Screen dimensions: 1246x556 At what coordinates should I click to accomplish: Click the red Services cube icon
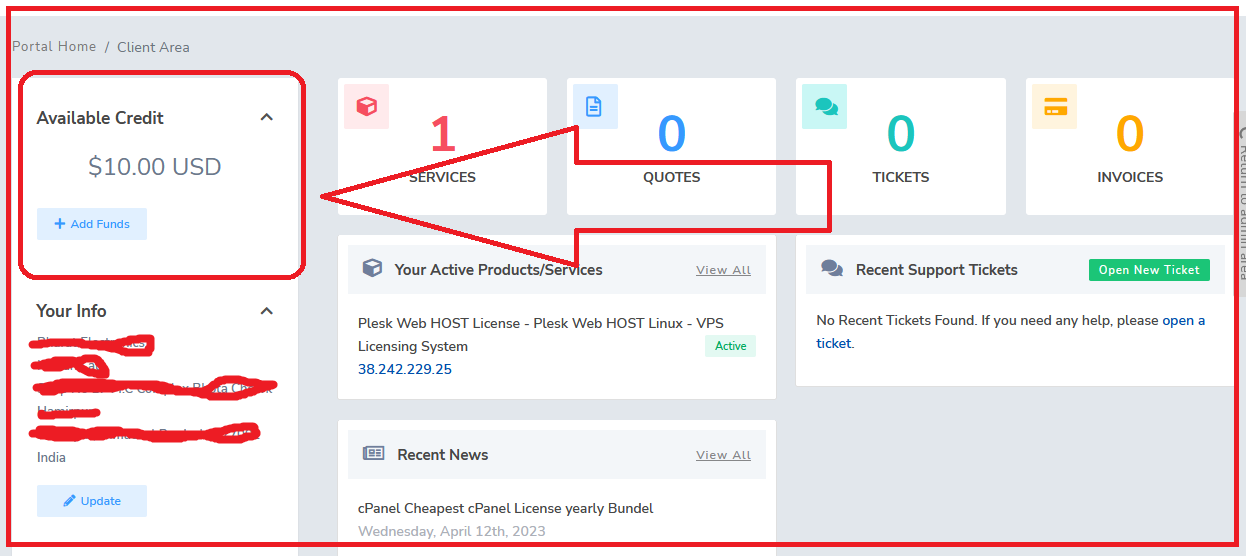(366, 106)
